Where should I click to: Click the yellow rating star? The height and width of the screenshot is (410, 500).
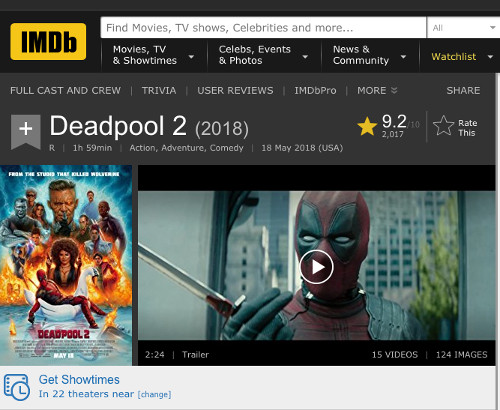coord(367,126)
